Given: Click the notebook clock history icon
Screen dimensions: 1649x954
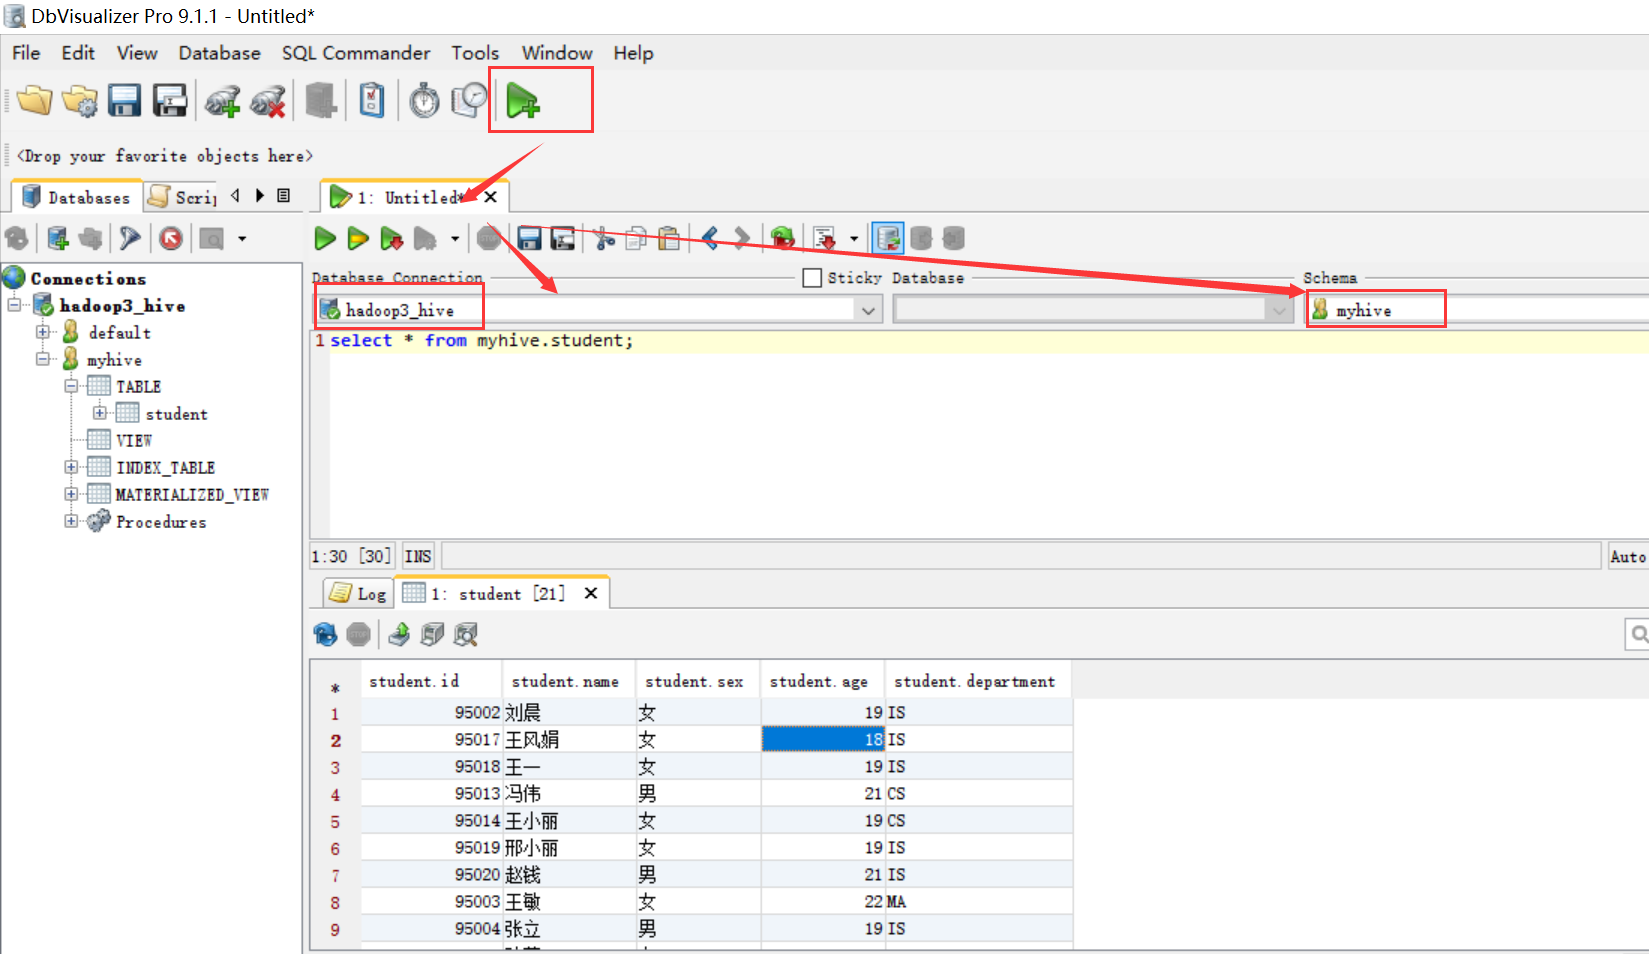Looking at the screenshot, I should (469, 99).
